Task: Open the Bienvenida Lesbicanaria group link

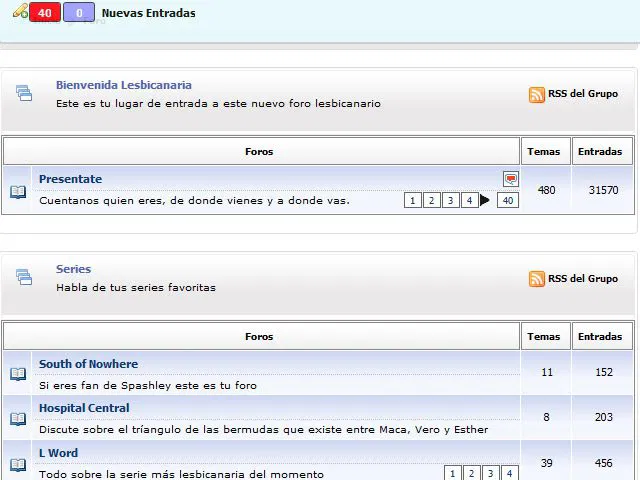Action: pyautogui.click(x=123, y=85)
